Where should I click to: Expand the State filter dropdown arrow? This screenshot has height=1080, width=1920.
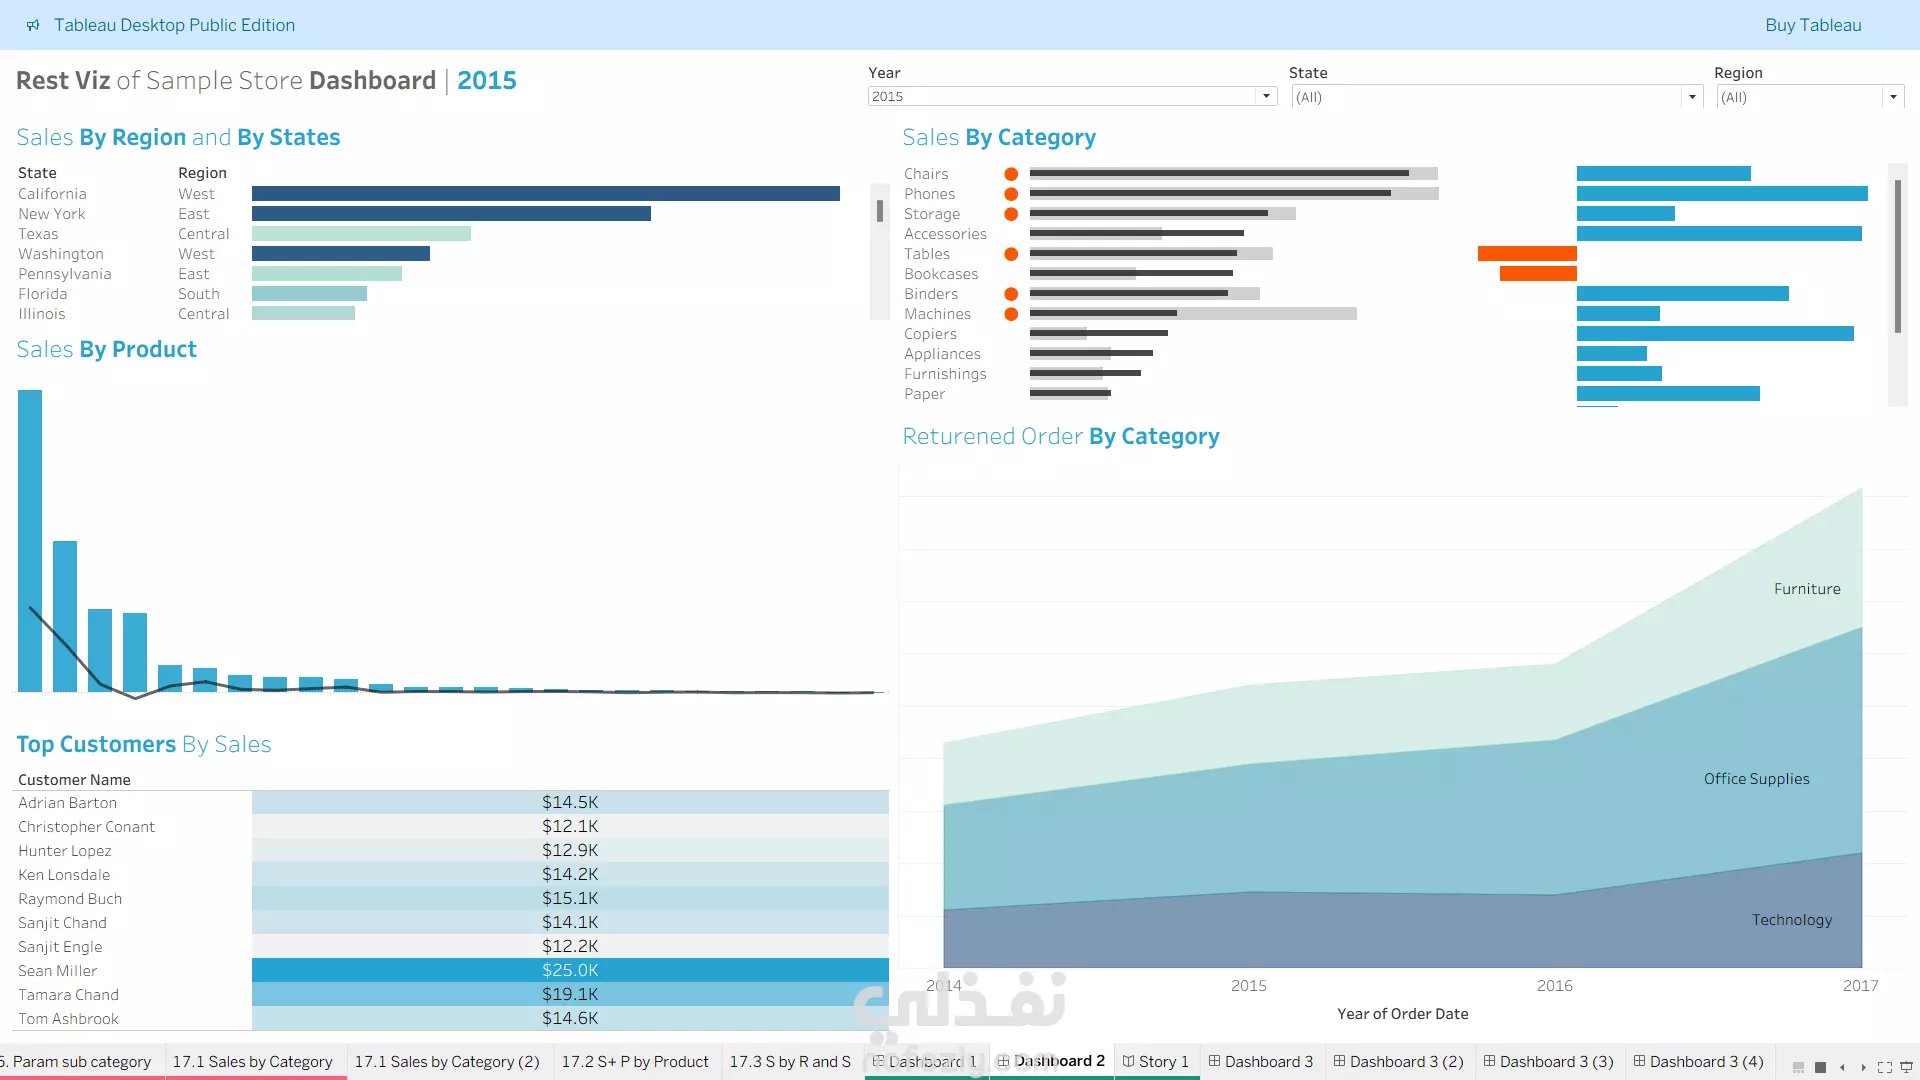pos(1692,97)
